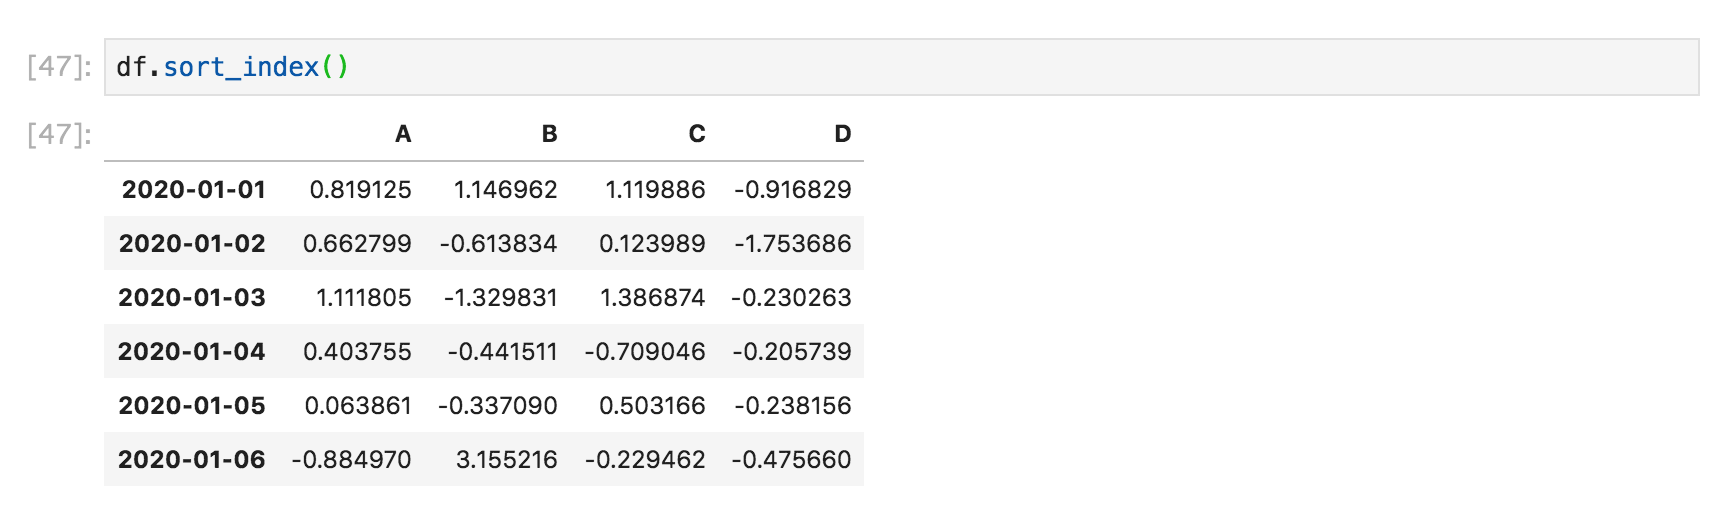Viewport: 1728px width, 508px height.
Task: Click row index 2020-01-02
Action: tap(192, 244)
